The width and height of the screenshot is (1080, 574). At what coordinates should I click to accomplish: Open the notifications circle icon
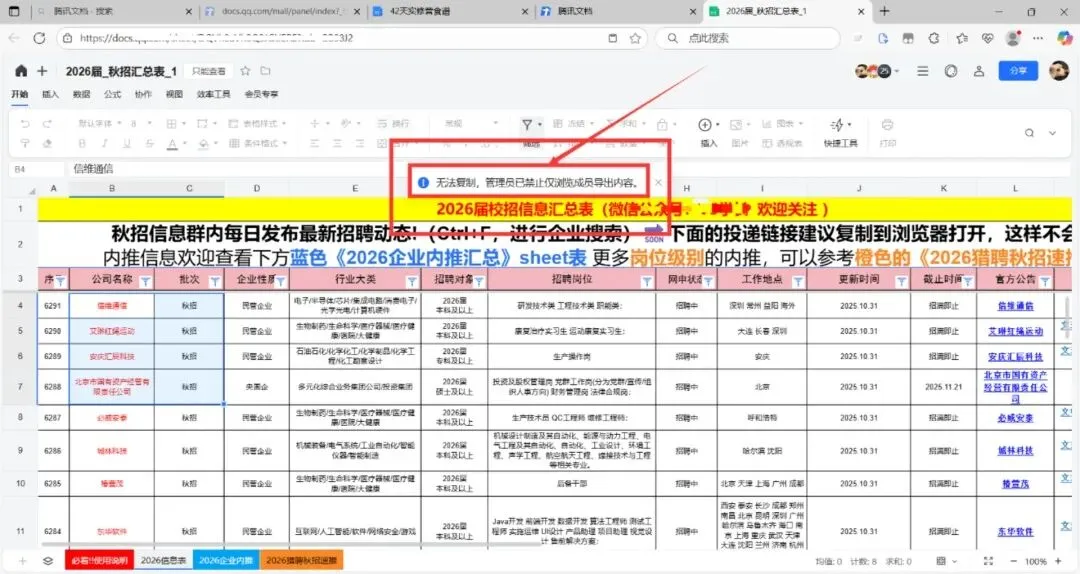tap(951, 71)
